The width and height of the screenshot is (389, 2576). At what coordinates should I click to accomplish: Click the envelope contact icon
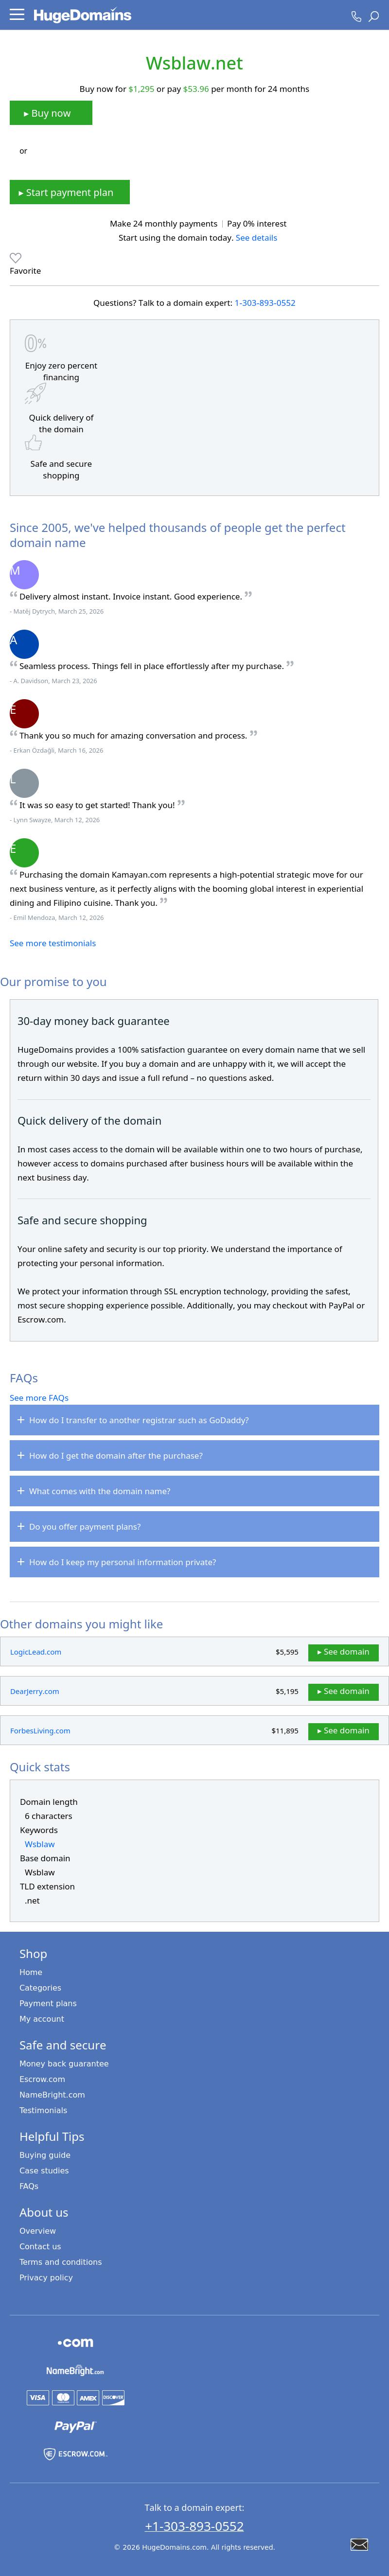(359, 2543)
